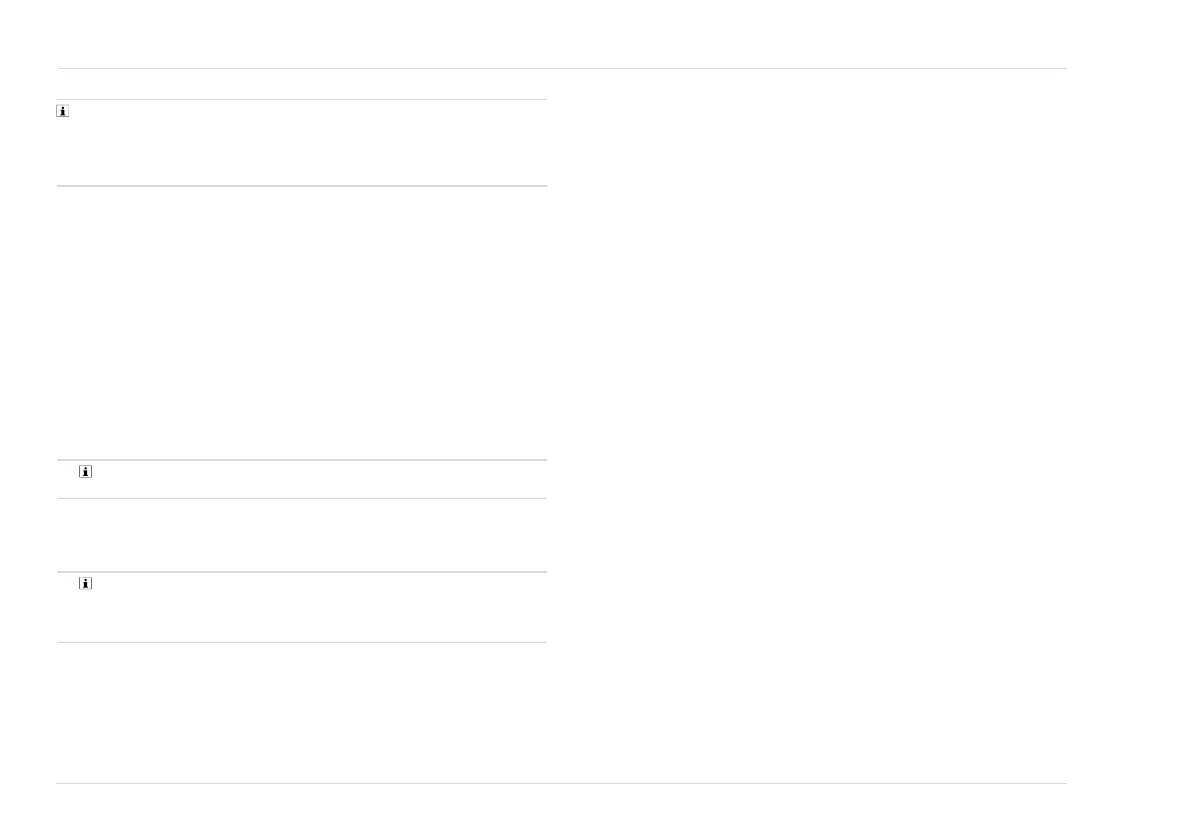Click the bottom border of the middle note box
This screenshot has width=1190, height=840.
tap(302, 499)
